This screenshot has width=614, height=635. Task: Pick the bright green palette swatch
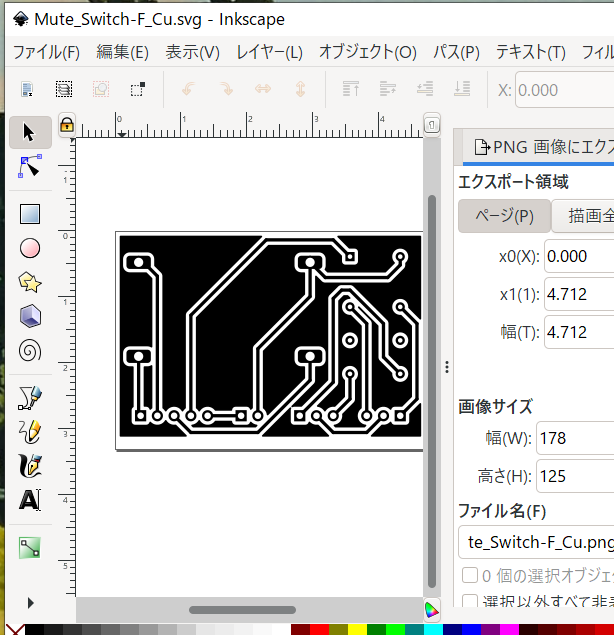point(395,630)
